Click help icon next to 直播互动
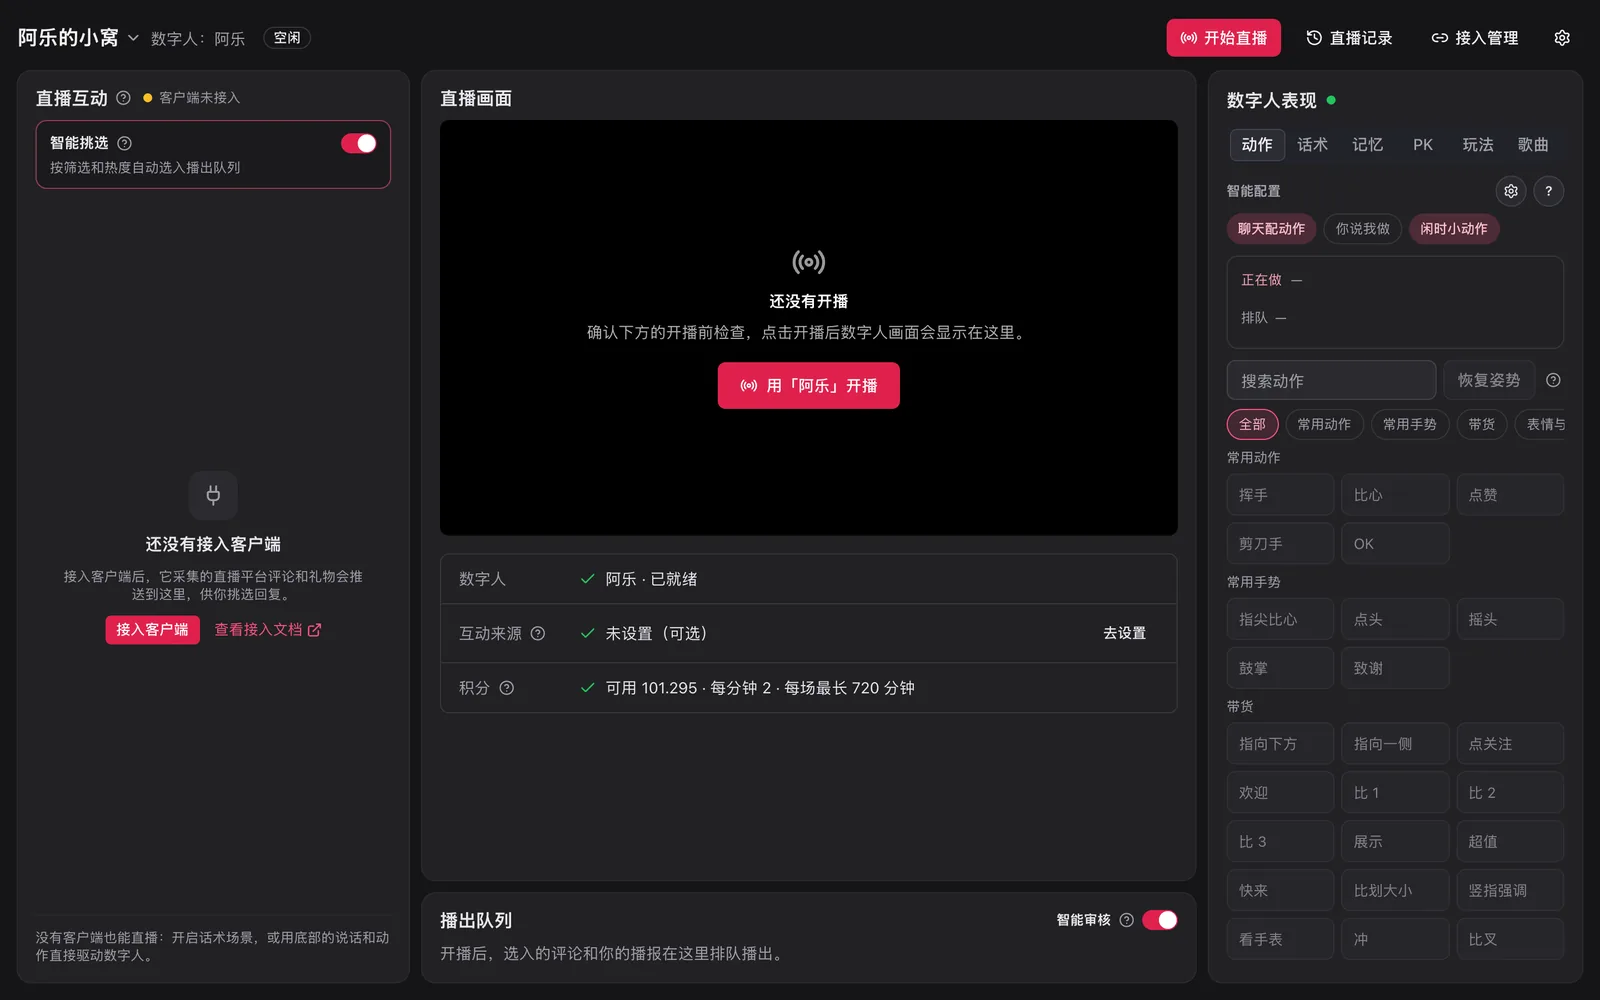 pos(123,98)
